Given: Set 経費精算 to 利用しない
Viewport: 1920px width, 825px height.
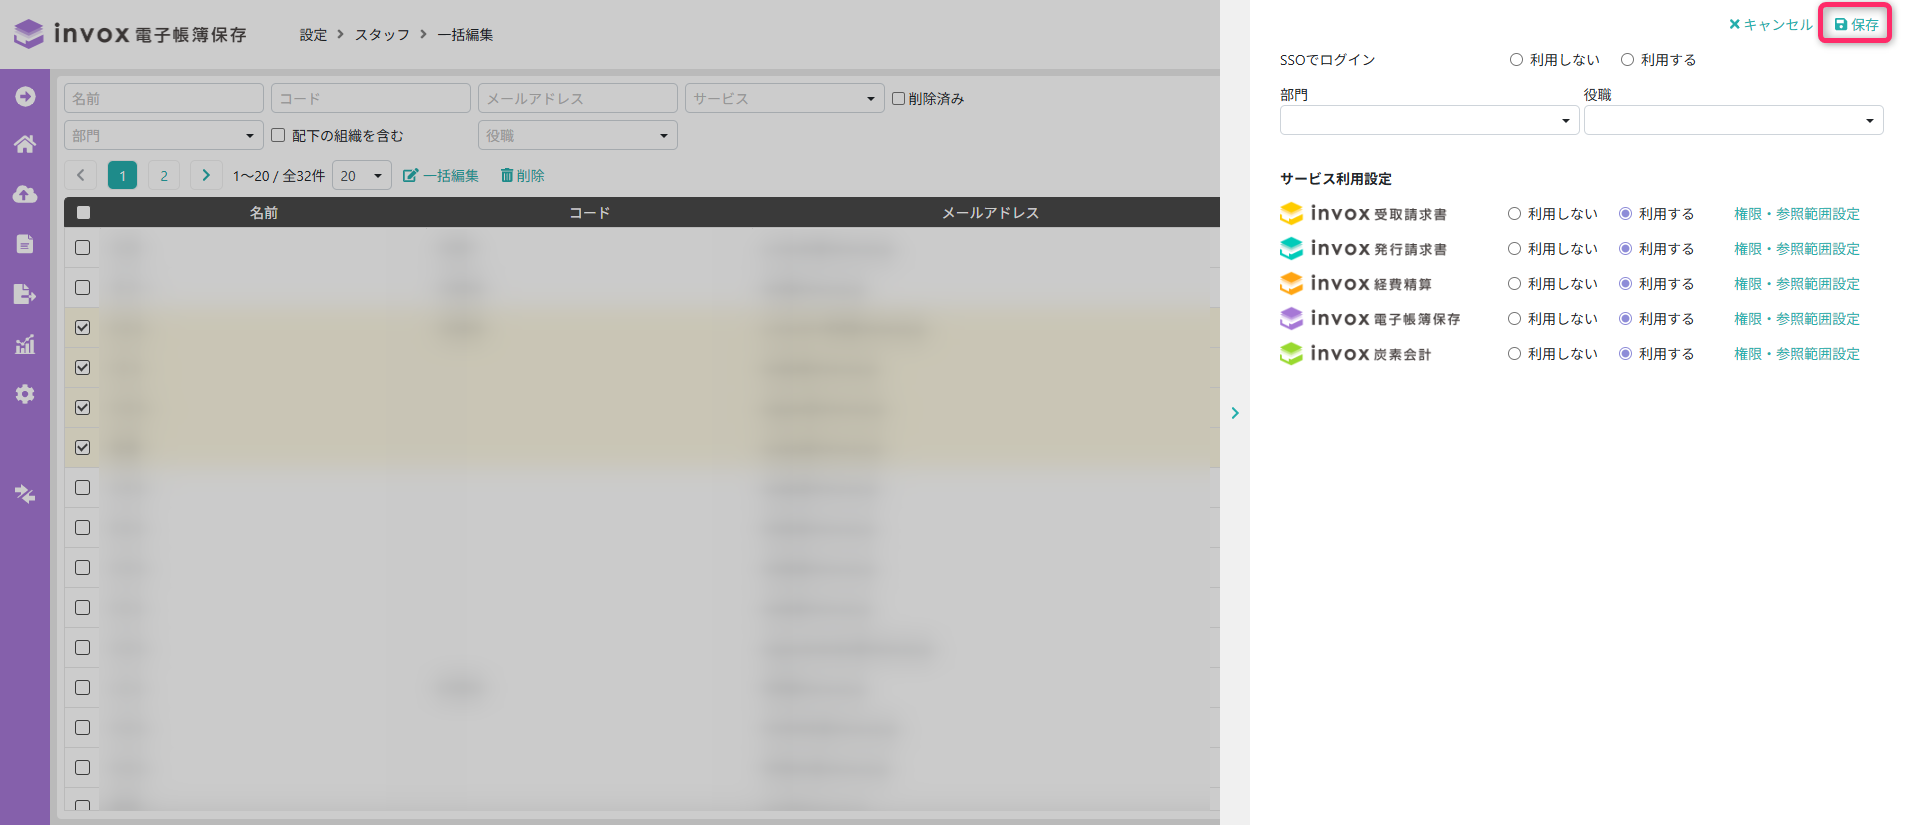Looking at the screenshot, I should pyautogui.click(x=1514, y=284).
